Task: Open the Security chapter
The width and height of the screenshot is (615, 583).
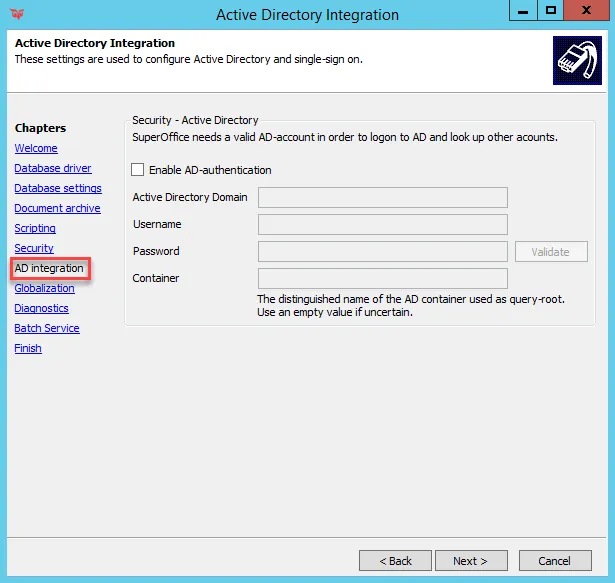Action: point(34,248)
